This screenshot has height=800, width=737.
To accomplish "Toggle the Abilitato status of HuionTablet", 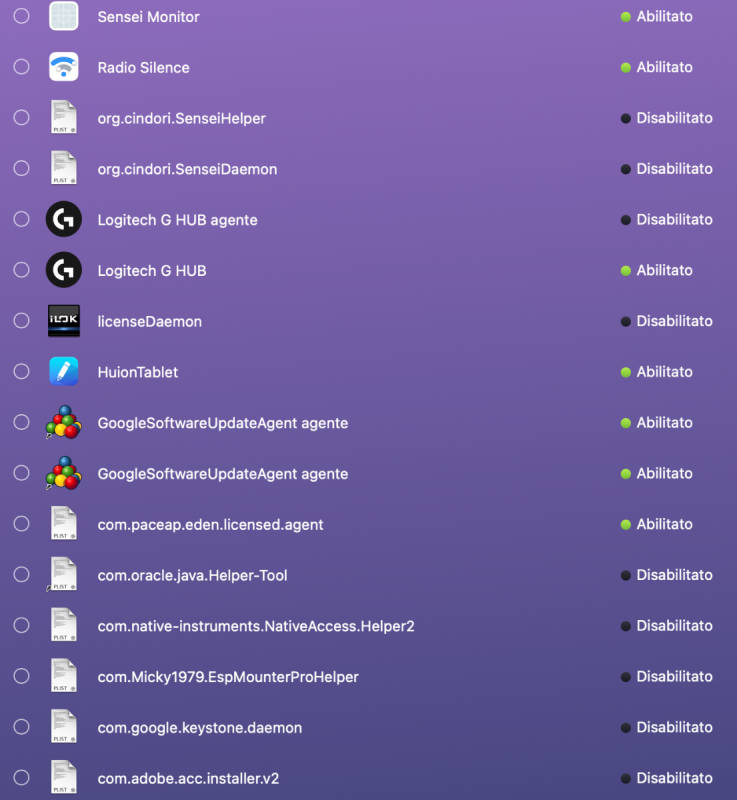I will (656, 371).
